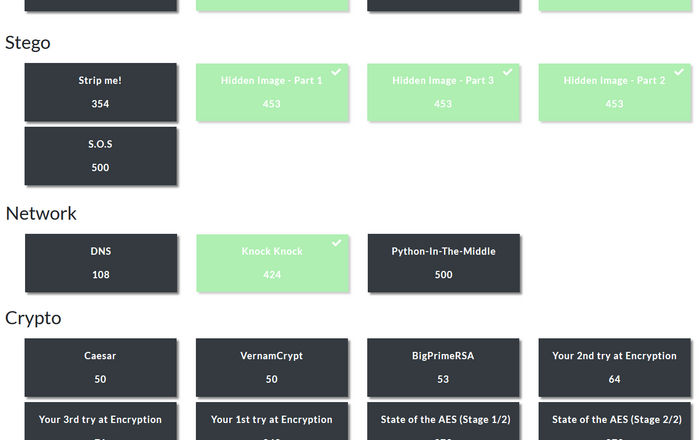Click solved checkmark on Hidden Image Part 2
The height and width of the screenshot is (440, 700).
coord(679,72)
